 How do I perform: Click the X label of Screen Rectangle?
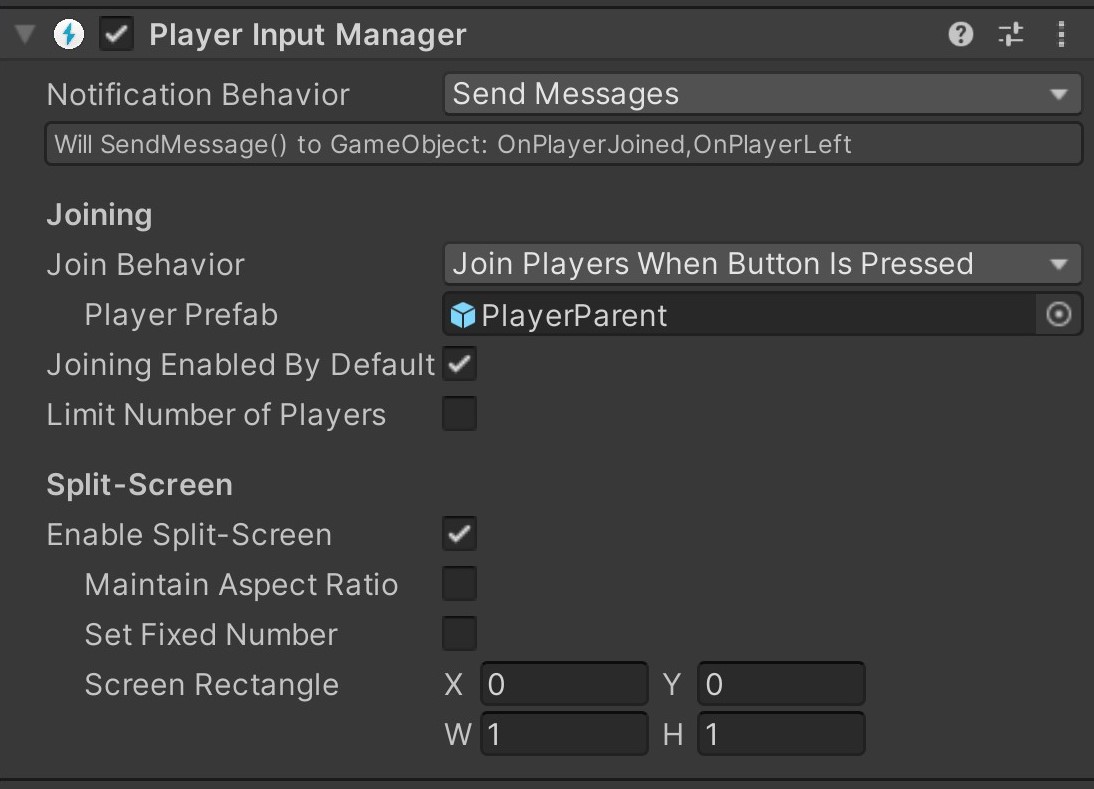[x=454, y=685]
